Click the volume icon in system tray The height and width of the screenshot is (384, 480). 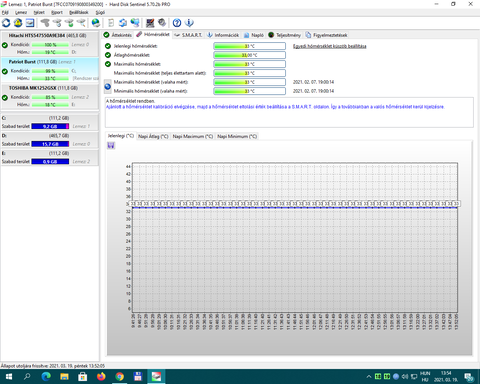point(405,377)
